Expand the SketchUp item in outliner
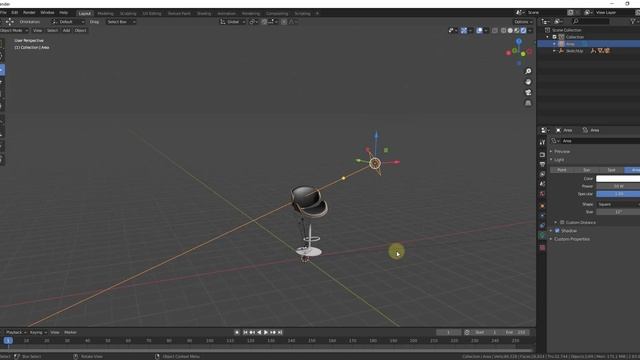 pyautogui.click(x=554, y=51)
